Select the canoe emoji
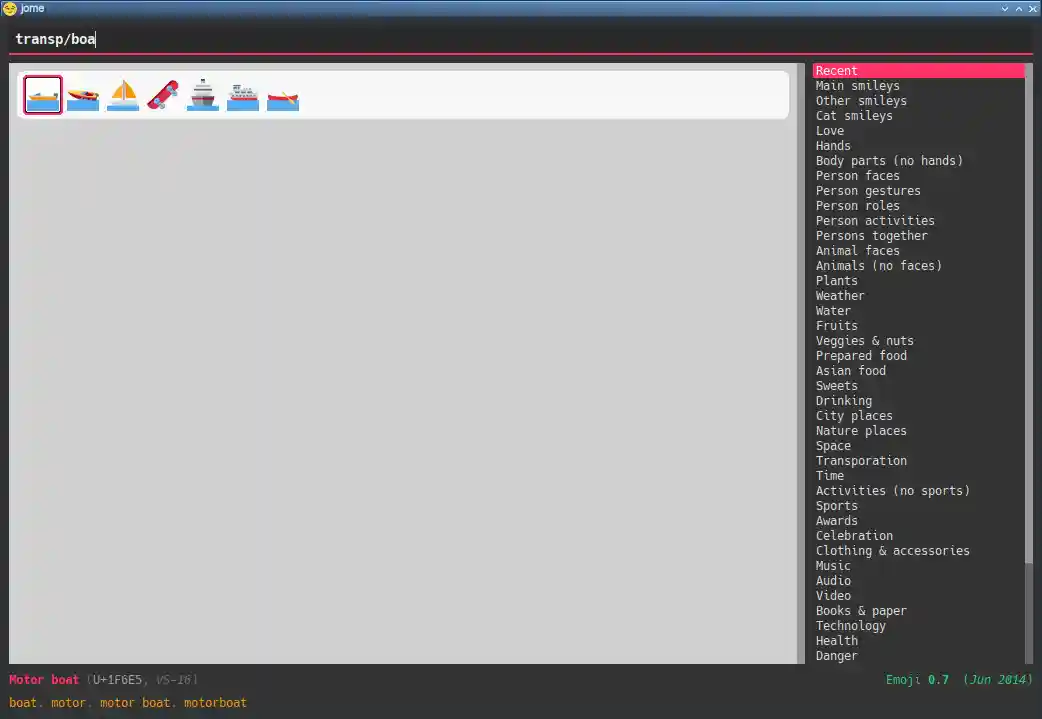 (283, 95)
